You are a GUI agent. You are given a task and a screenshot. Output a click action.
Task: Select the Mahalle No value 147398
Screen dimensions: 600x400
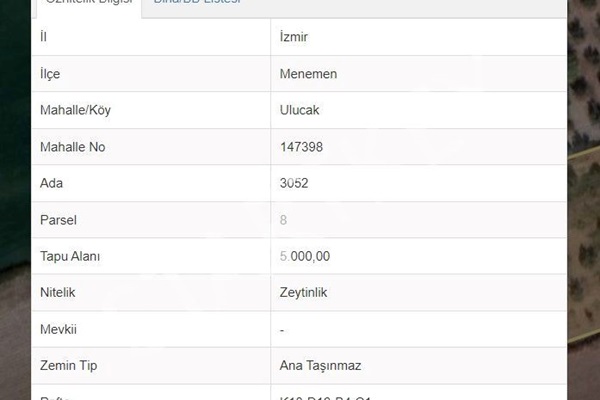(302, 147)
